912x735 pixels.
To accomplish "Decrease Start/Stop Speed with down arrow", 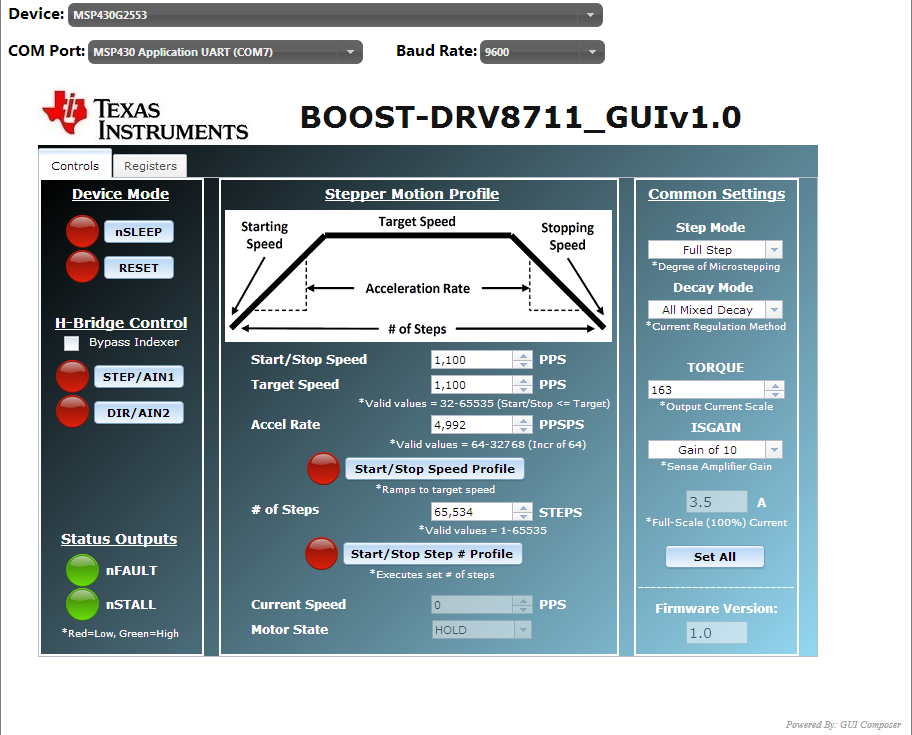I will point(523,364).
